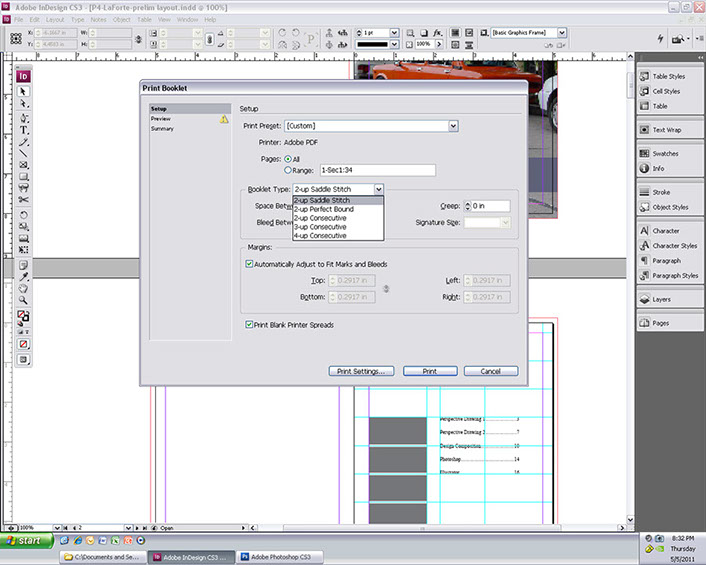706x565 pixels.
Task: Select the Zoom tool magnifier
Action: click(x=23, y=300)
